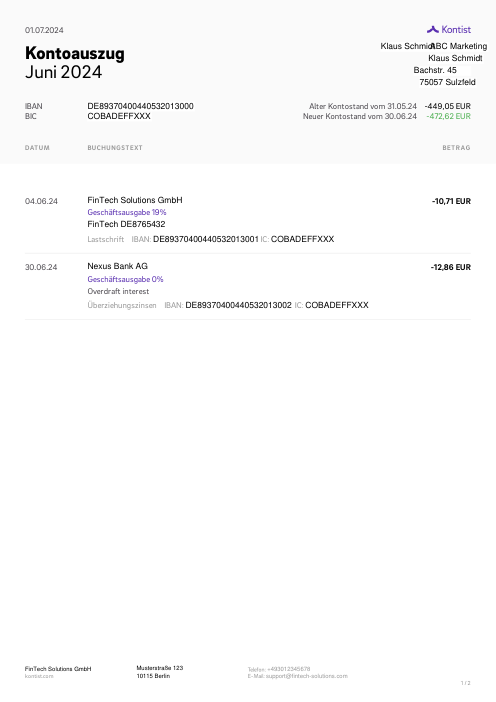The height and width of the screenshot is (702, 496).
Task: Open the kontist.com footer link
Action: (x=39, y=676)
